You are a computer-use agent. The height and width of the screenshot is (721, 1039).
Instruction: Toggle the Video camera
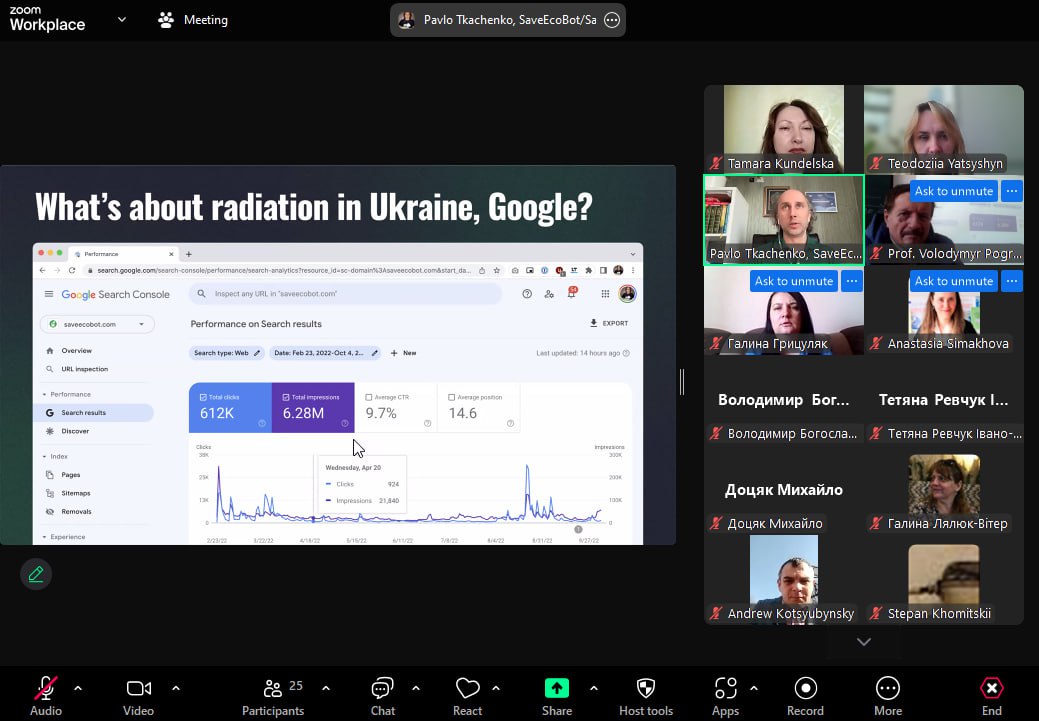[x=138, y=688]
